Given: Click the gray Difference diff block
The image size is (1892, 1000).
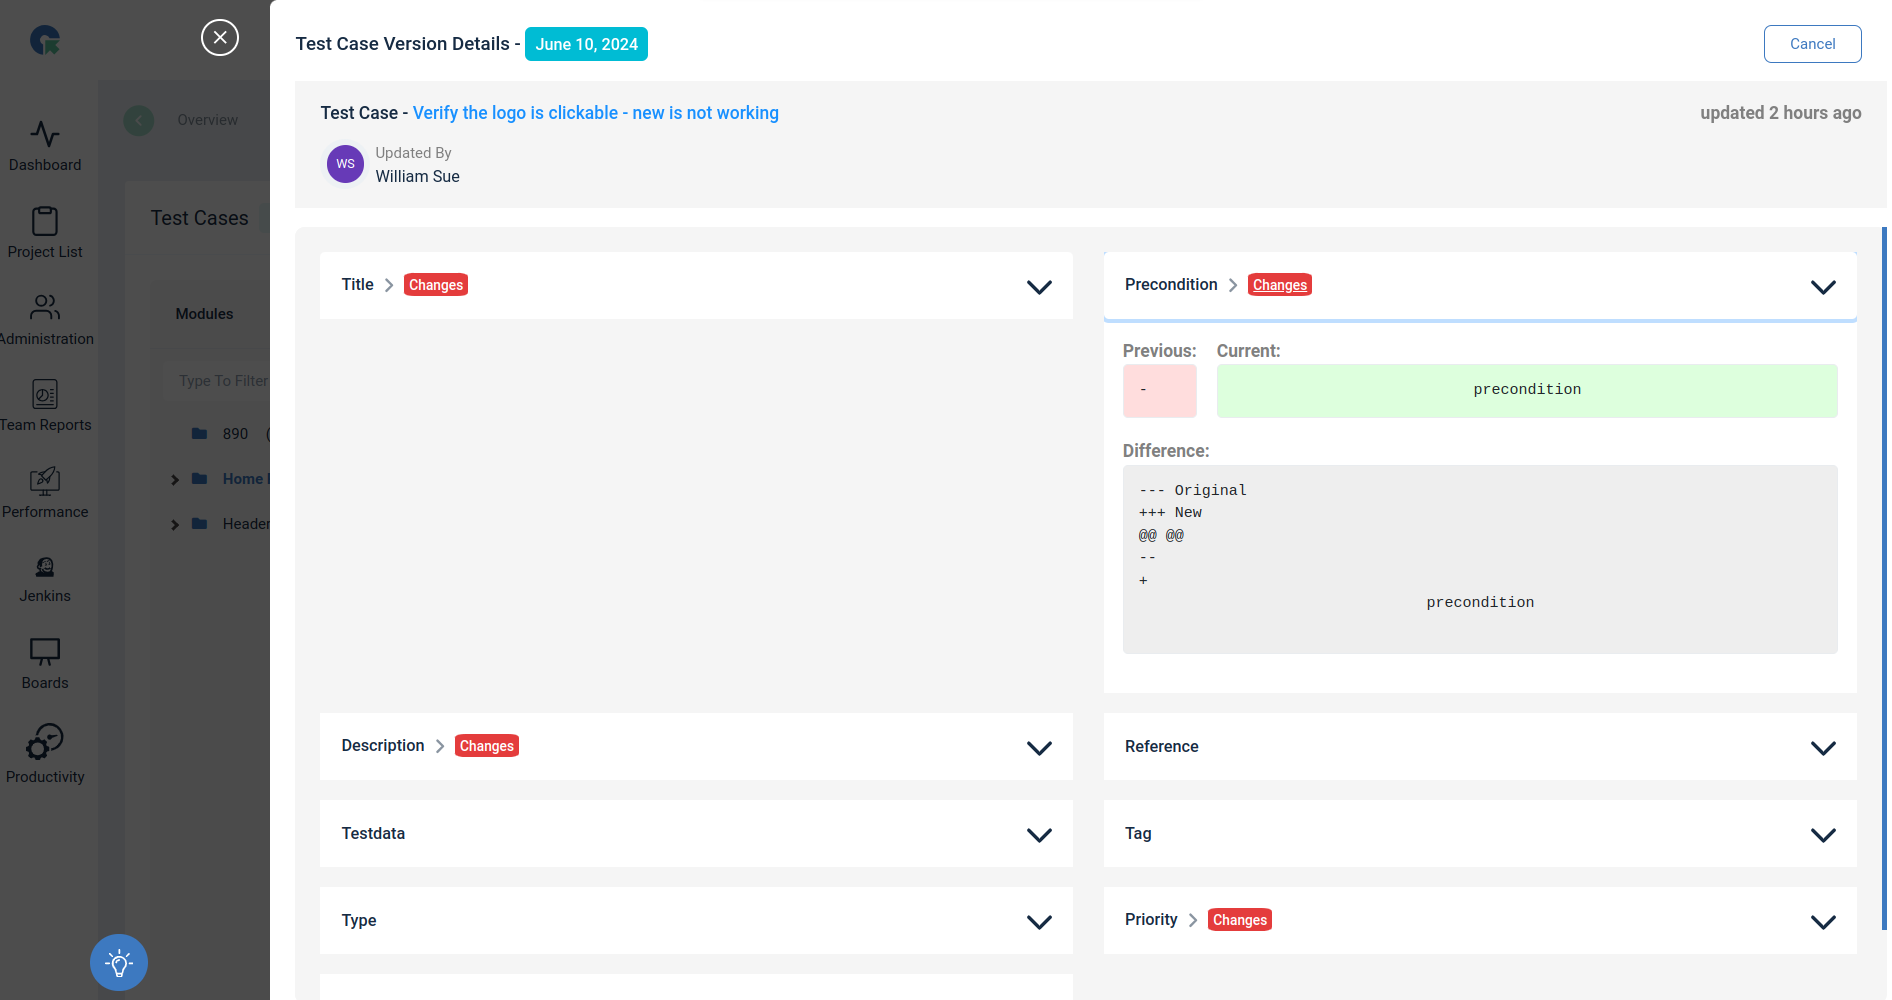Looking at the screenshot, I should click(1480, 559).
